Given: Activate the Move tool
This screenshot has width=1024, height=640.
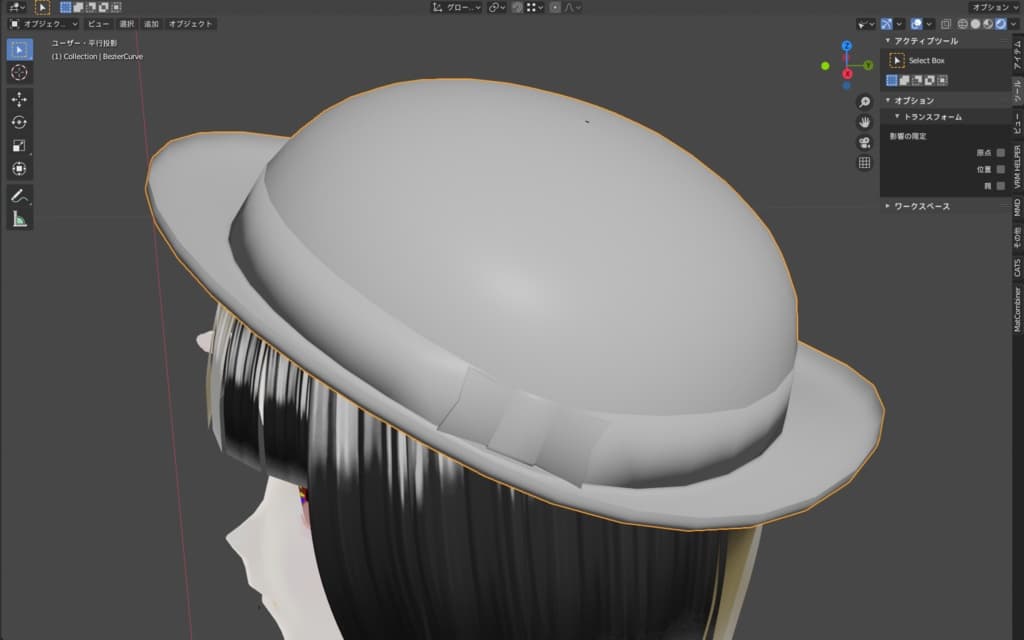Looking at the screenshot, I should coord(19,99).
